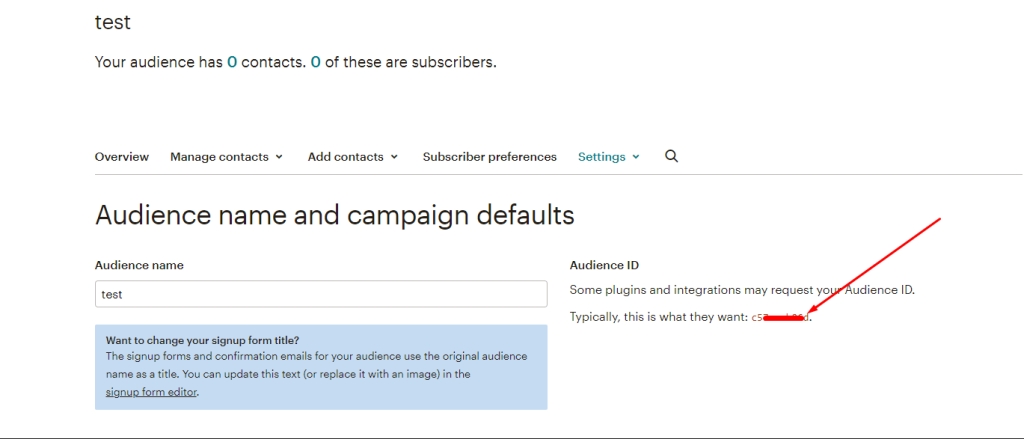Click the subscribers count number link

315,63
